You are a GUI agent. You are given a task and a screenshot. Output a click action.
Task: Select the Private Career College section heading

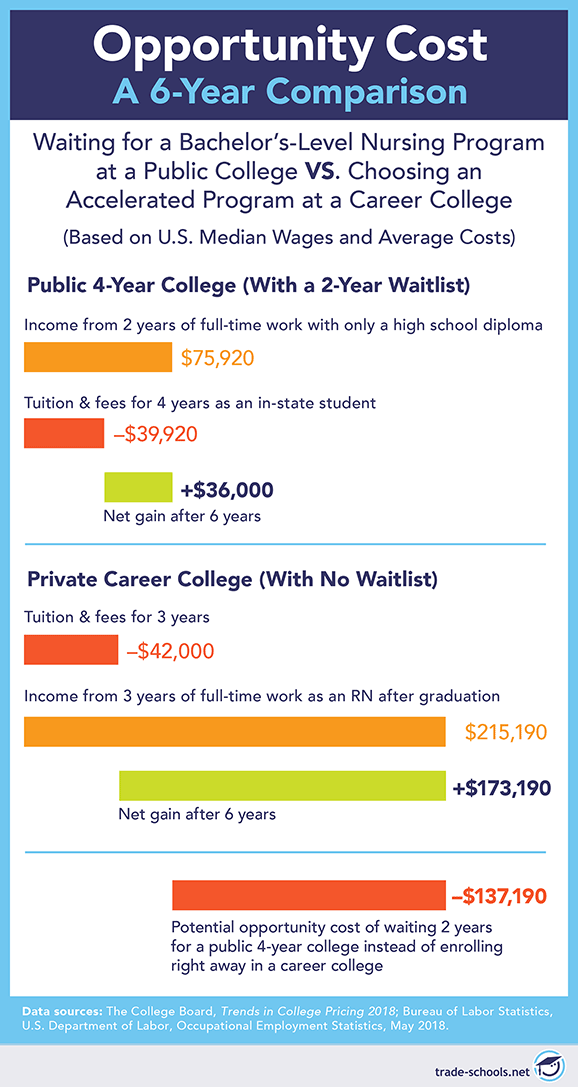pyautogui.click(x=232, y=580)
